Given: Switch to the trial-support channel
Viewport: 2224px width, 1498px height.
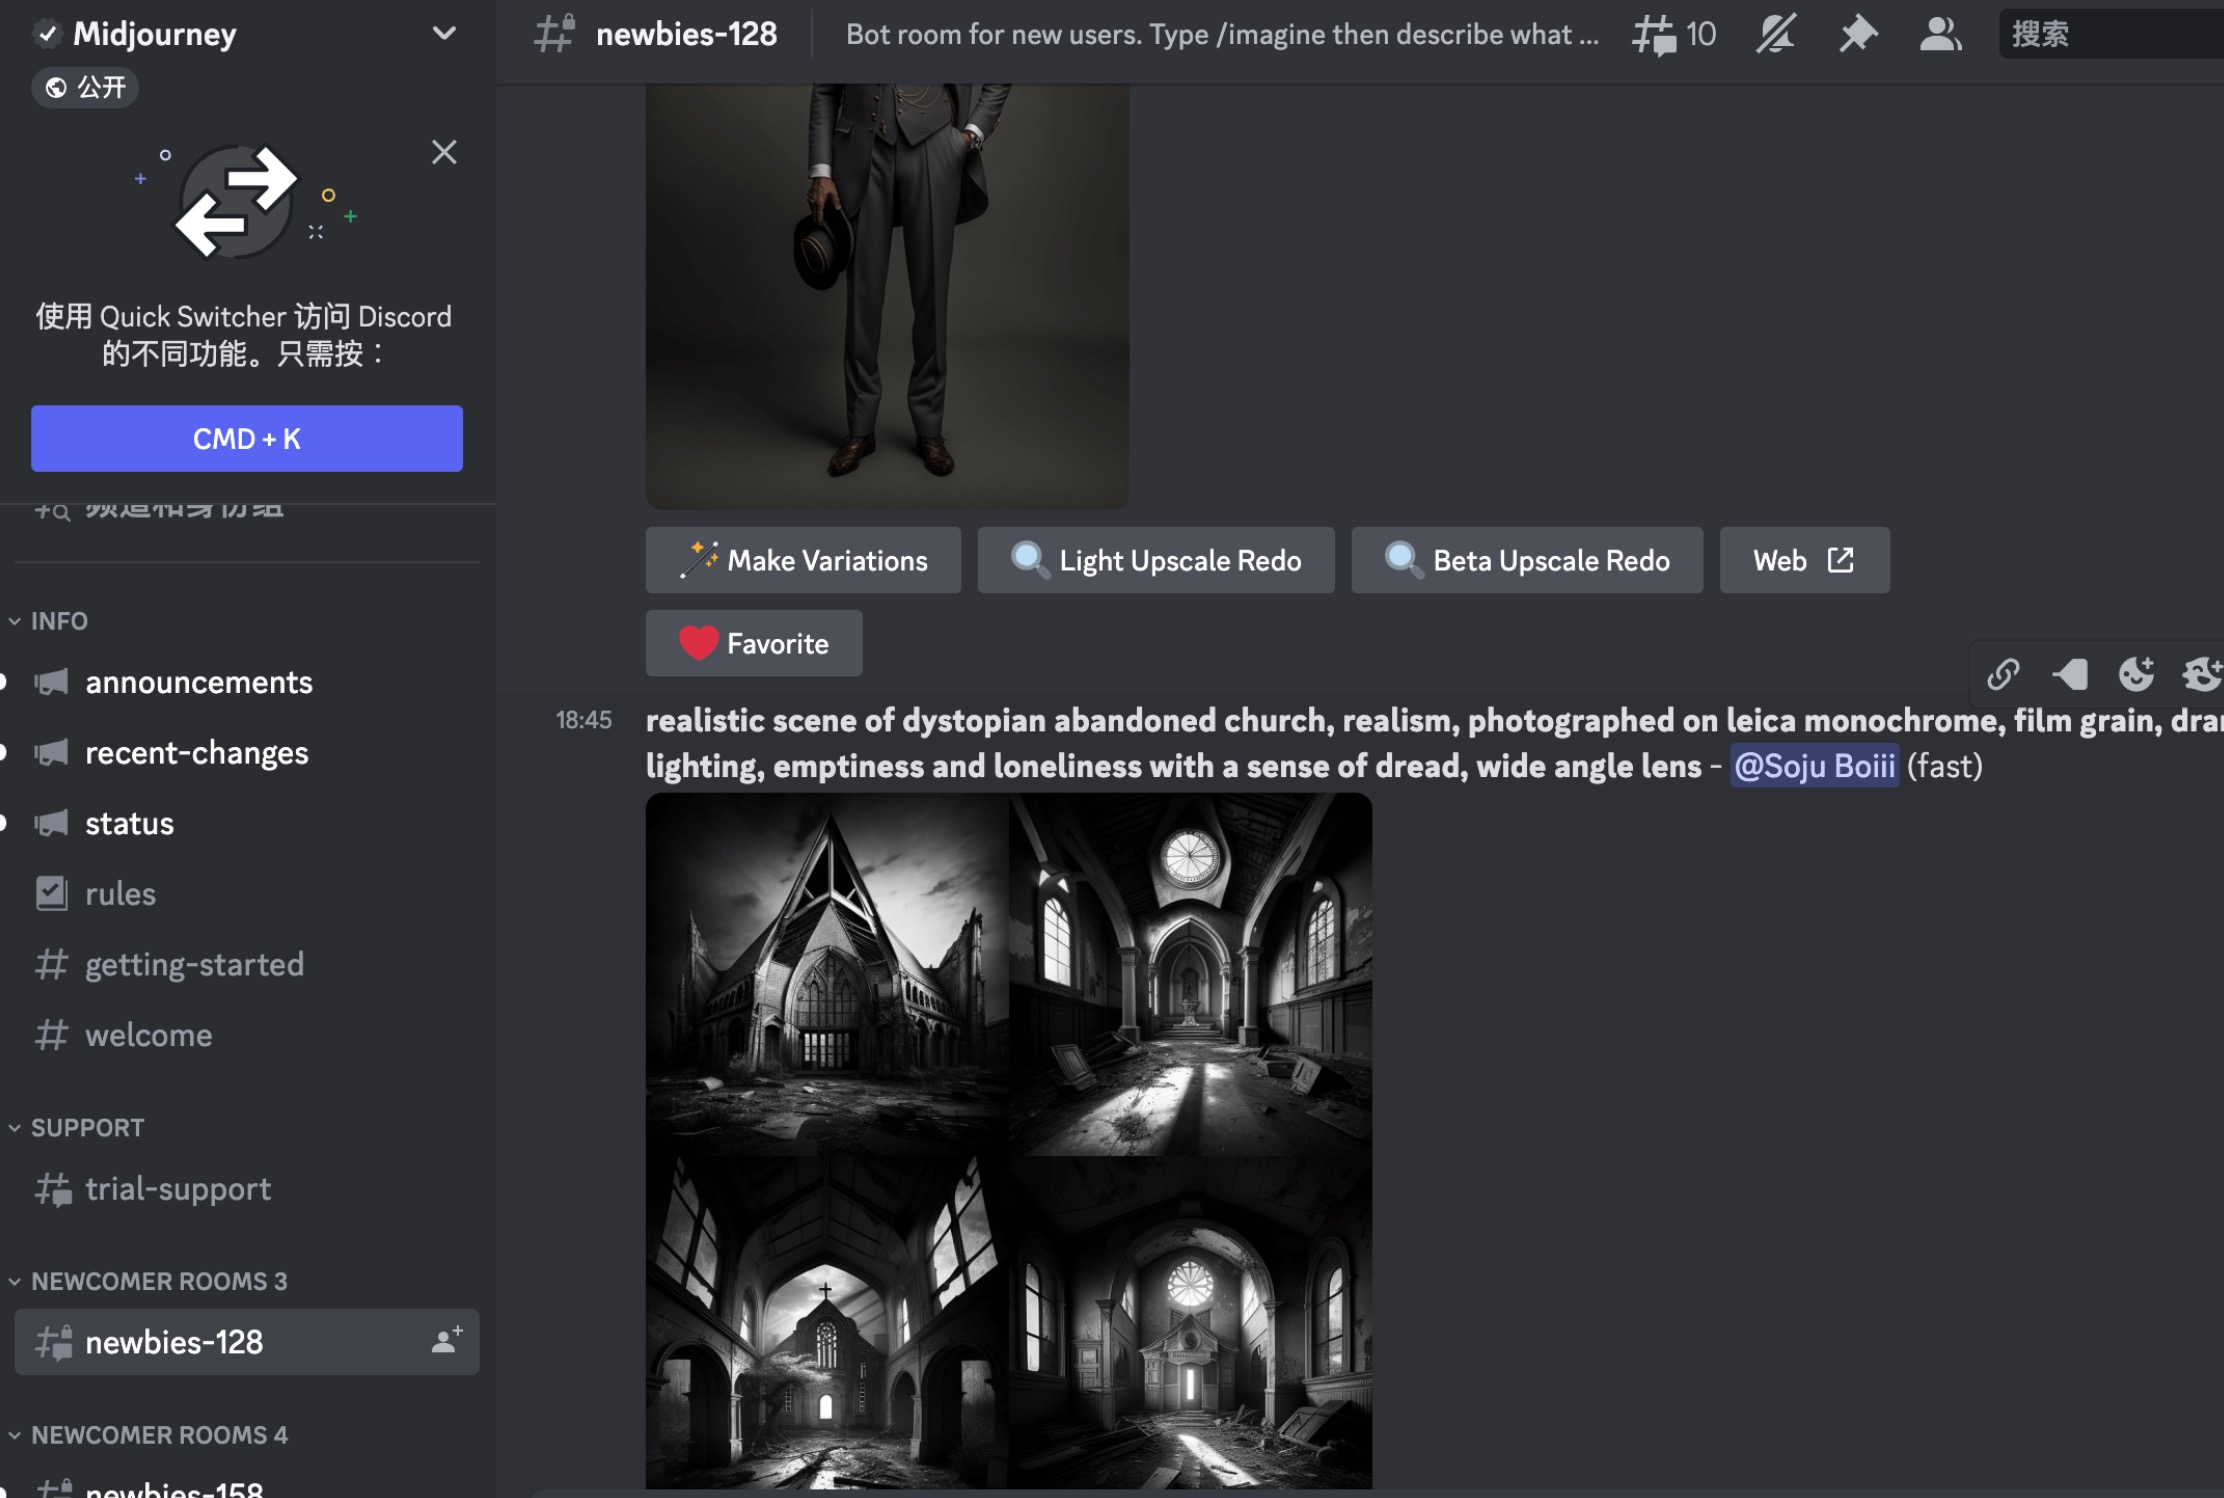Looking at the screenshot, I should click(x=177, y=1189).
